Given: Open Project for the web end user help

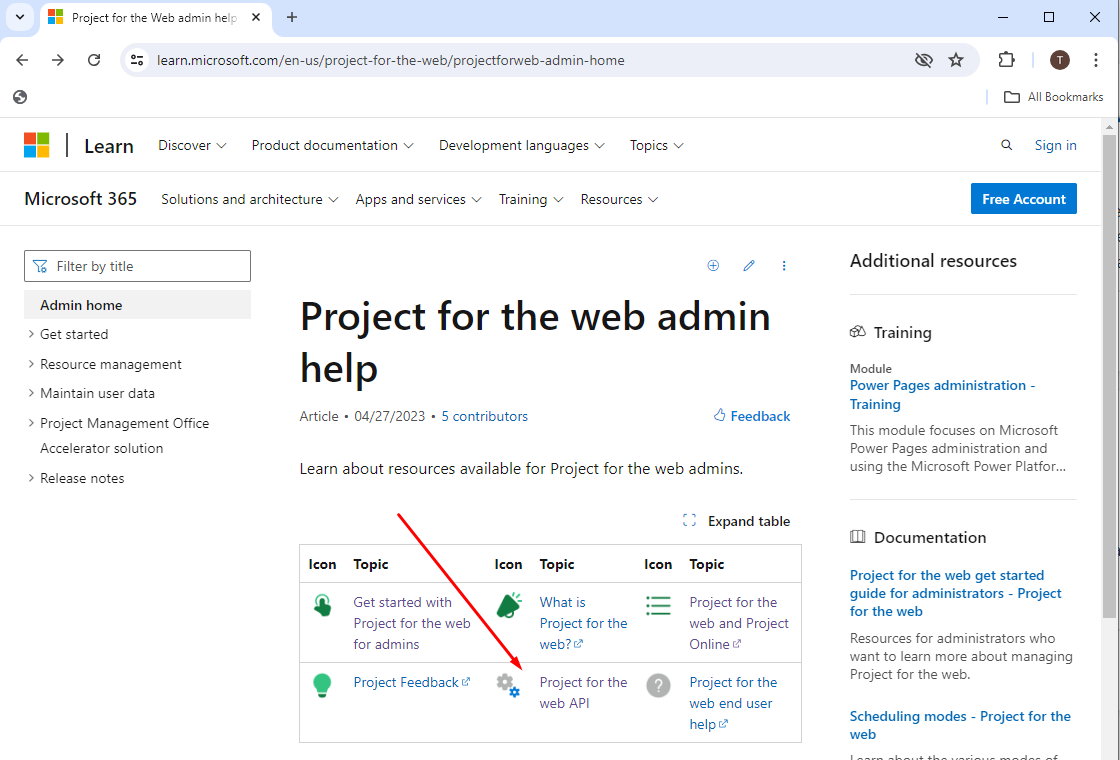Looking at the screenshot, I should [x=733, y=703].
